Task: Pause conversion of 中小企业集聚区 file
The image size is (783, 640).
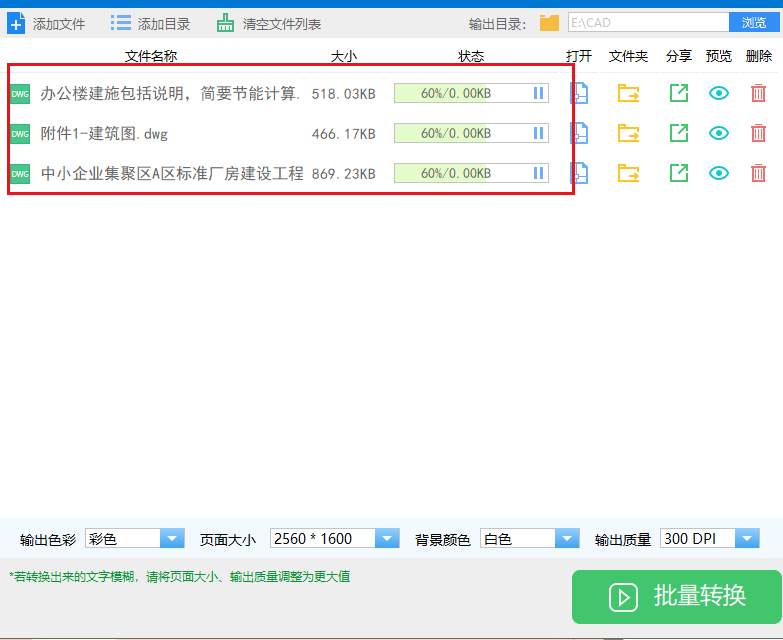Action: coord(538,173)
